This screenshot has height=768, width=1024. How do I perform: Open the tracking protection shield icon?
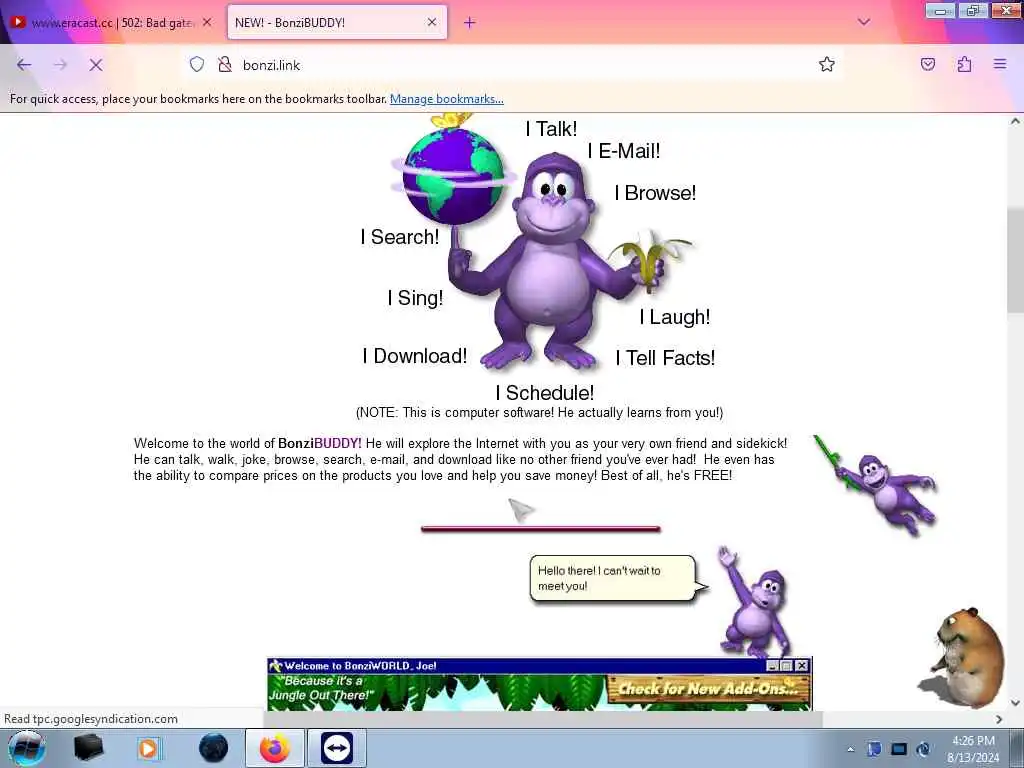click(x=197, y=64)
